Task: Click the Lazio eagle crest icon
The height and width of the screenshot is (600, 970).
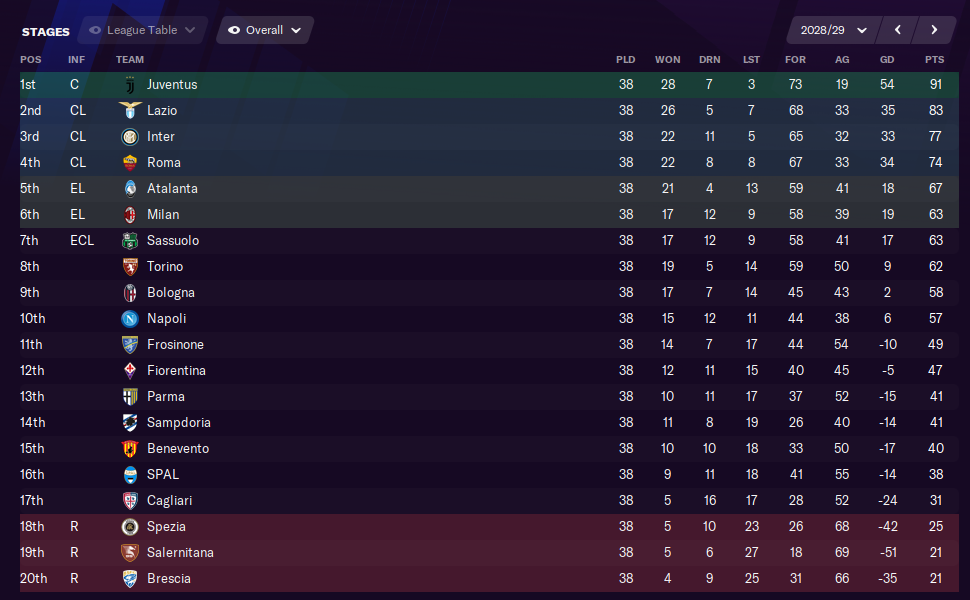Action: tap(130, 111)
